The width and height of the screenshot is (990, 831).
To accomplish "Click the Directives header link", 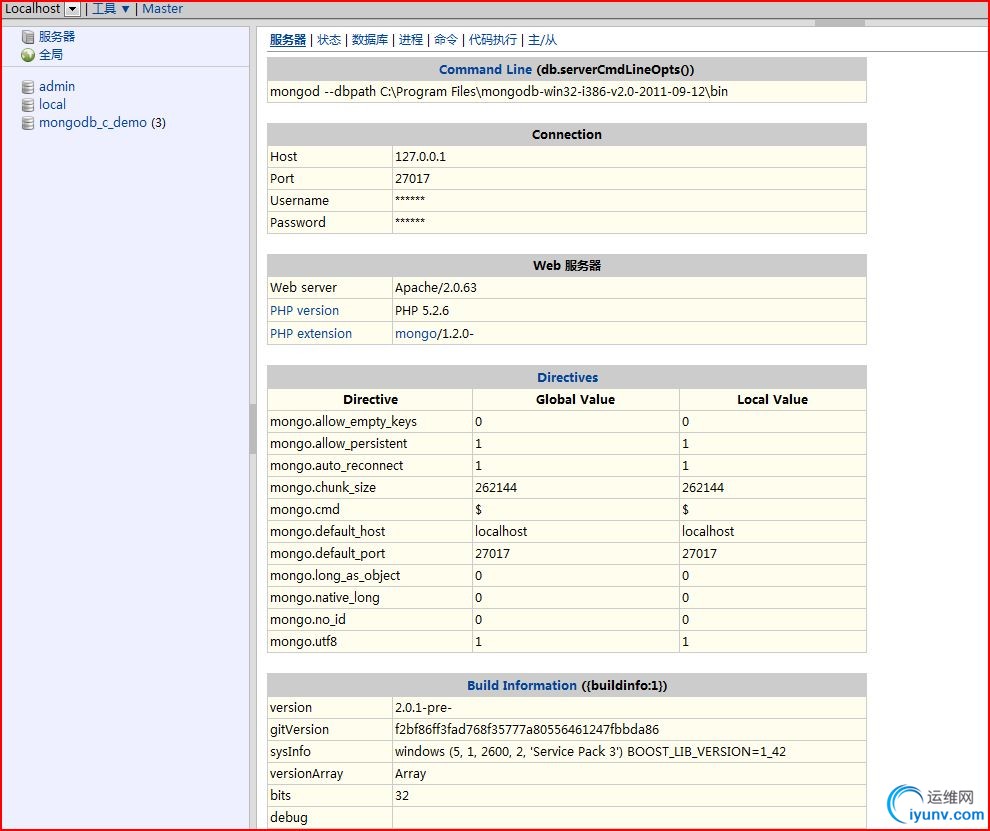I will coord(568,378).
